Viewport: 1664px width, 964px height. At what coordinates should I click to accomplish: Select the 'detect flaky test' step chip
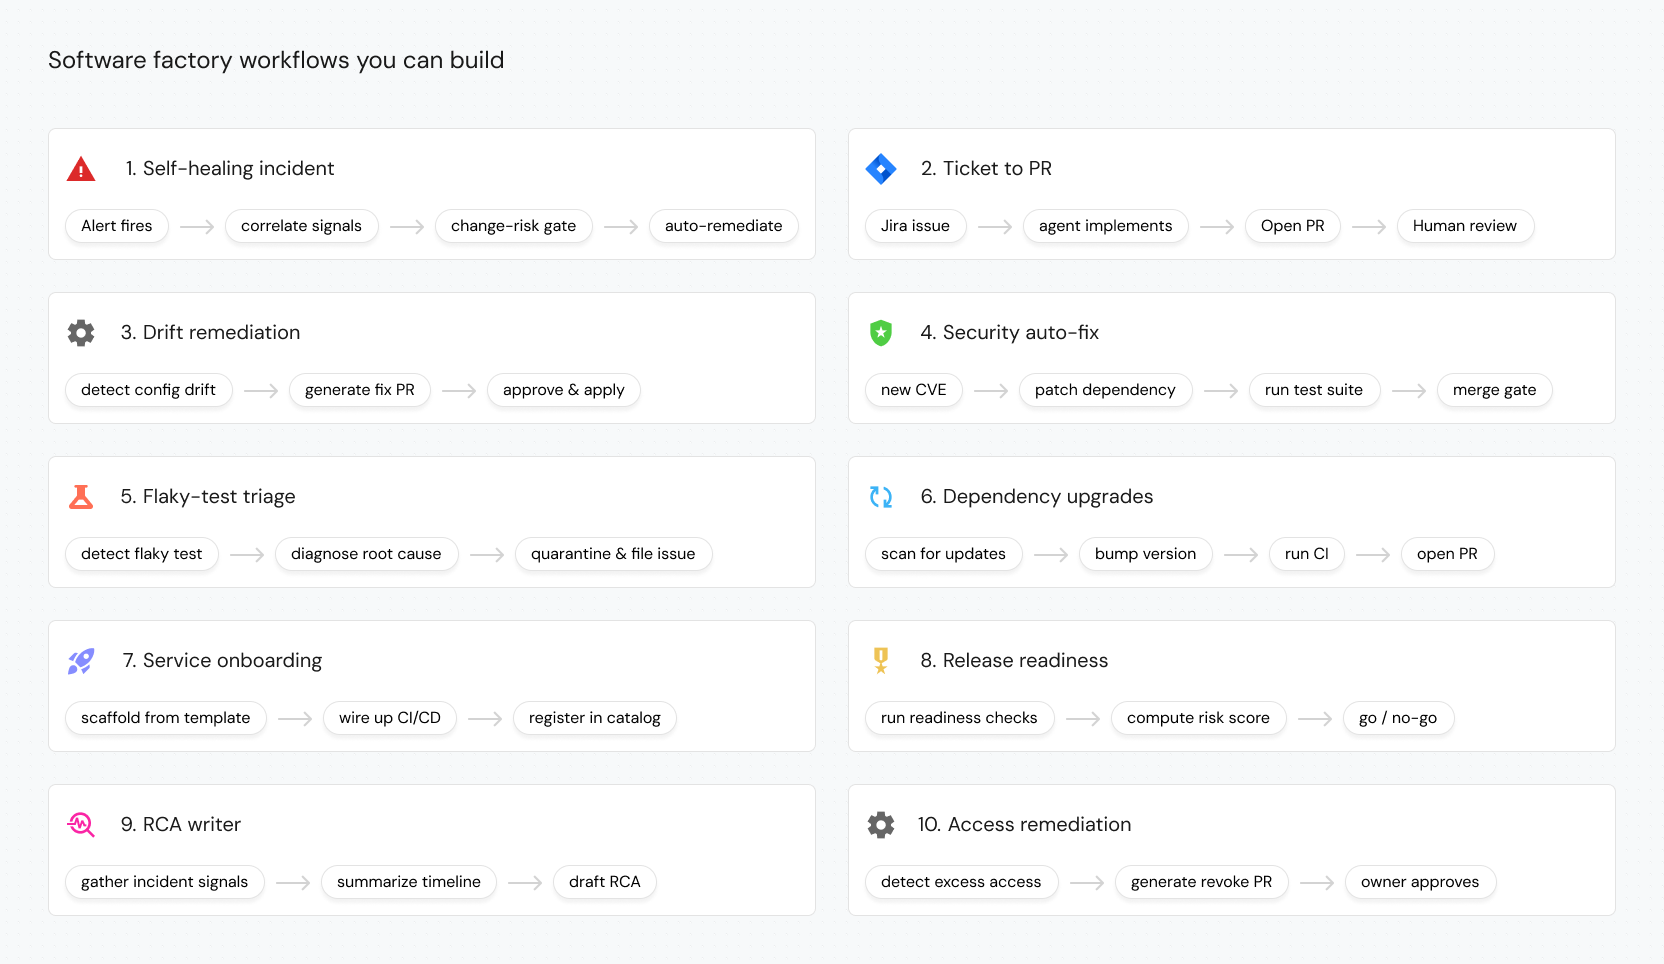(142, 554)
